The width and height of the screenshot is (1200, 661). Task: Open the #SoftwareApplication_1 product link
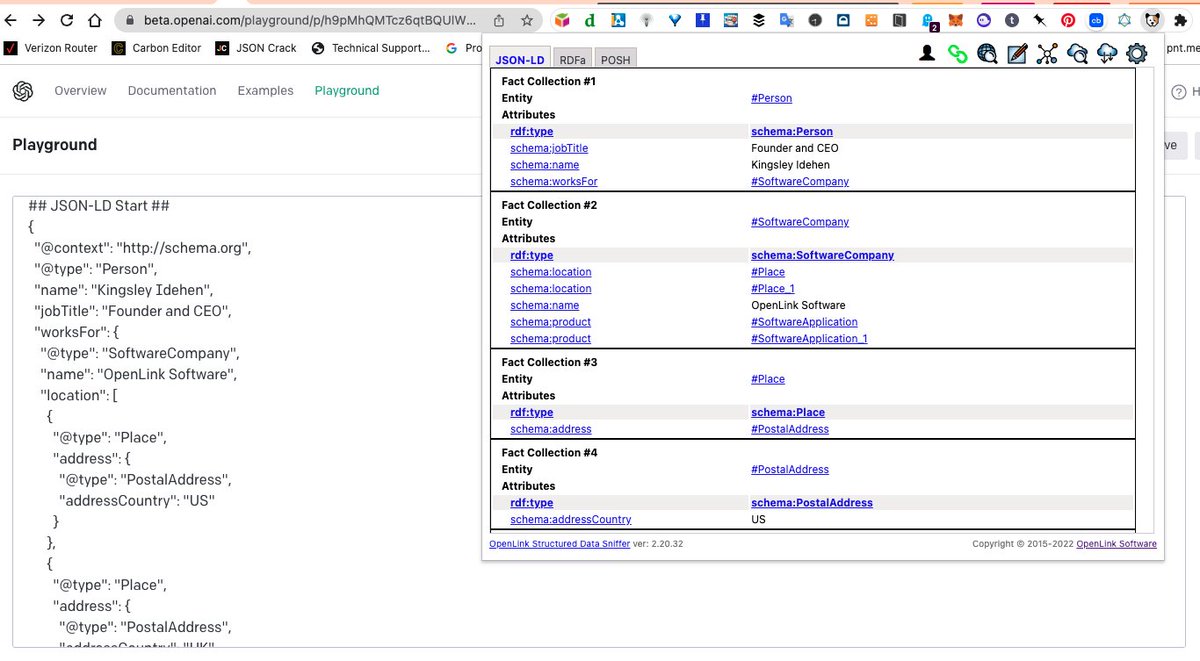pos(809,339)
